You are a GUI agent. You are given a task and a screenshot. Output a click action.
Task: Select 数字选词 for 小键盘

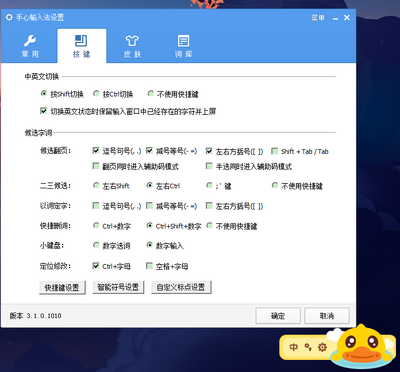click(96, 246)
